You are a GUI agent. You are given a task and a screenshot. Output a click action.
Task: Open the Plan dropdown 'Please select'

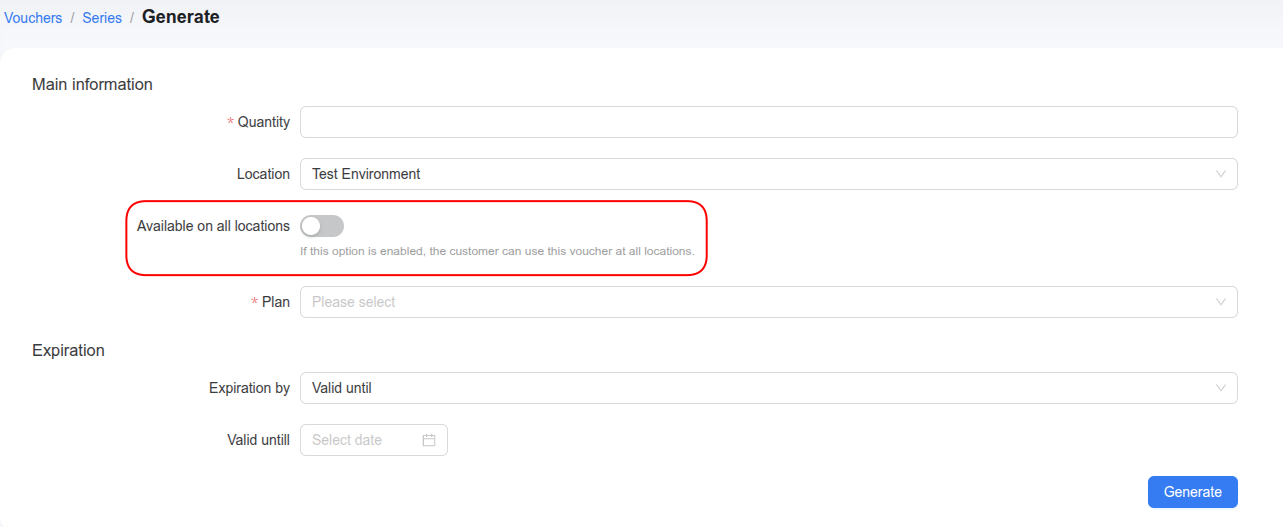768,302
